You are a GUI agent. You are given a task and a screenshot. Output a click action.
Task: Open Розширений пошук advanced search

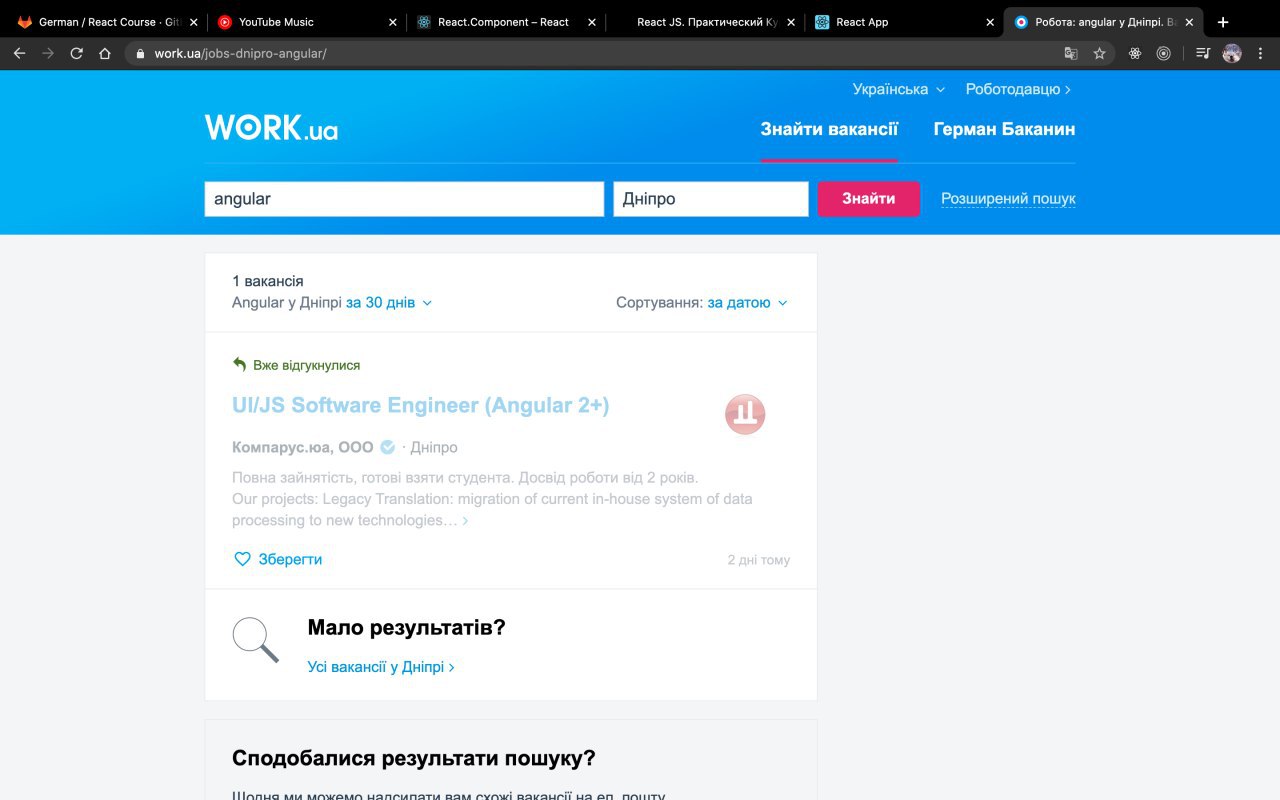coord(1008,198)
